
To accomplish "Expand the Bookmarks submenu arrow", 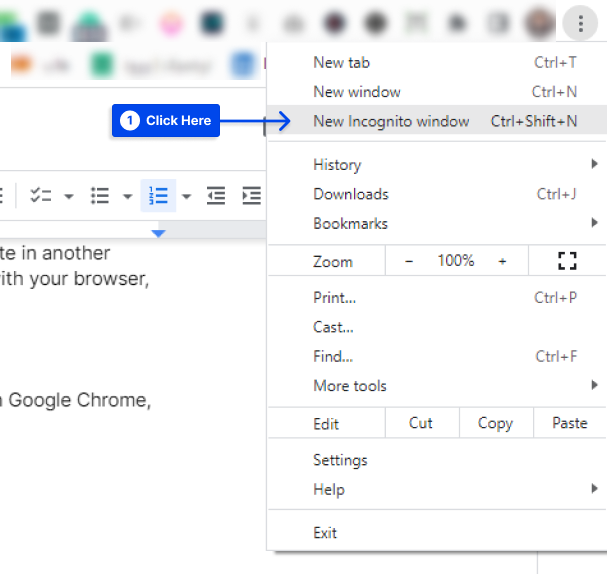I will point(595,223).
